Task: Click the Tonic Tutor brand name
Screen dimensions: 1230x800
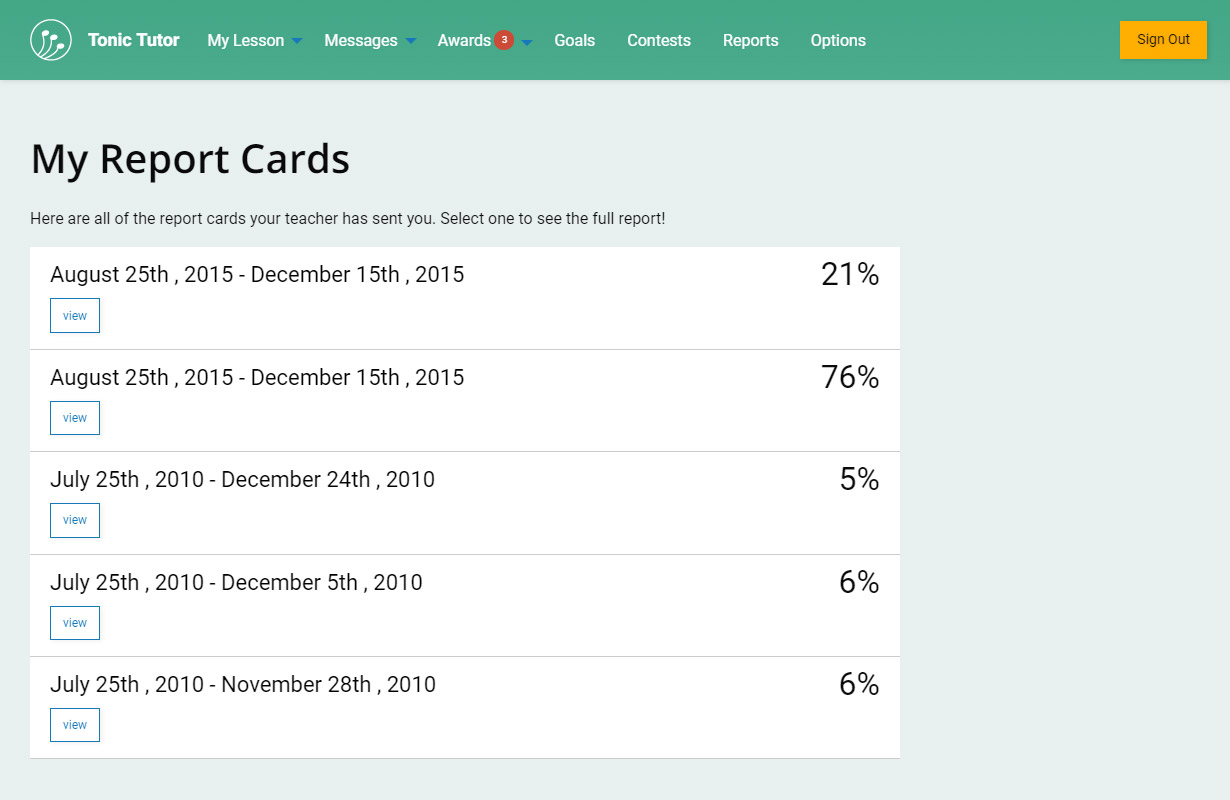Action: [x=133, y=40]
